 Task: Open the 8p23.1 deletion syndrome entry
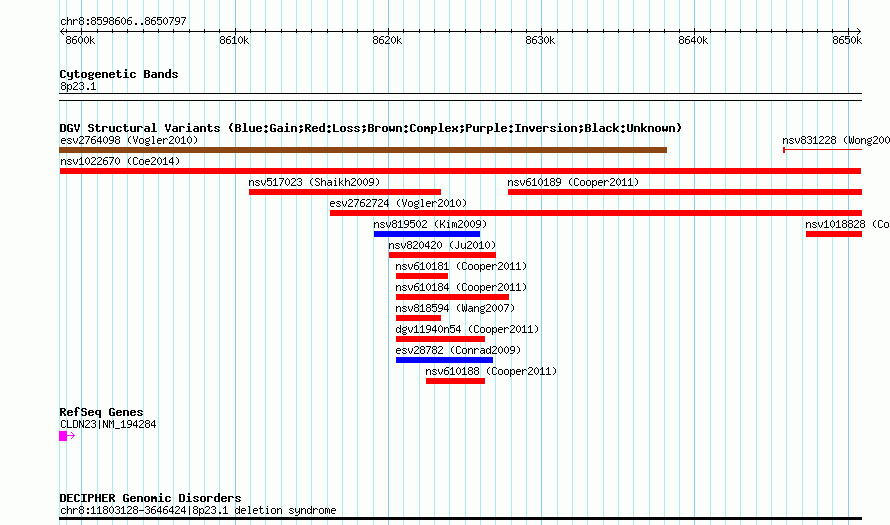[x=198, y=510]
